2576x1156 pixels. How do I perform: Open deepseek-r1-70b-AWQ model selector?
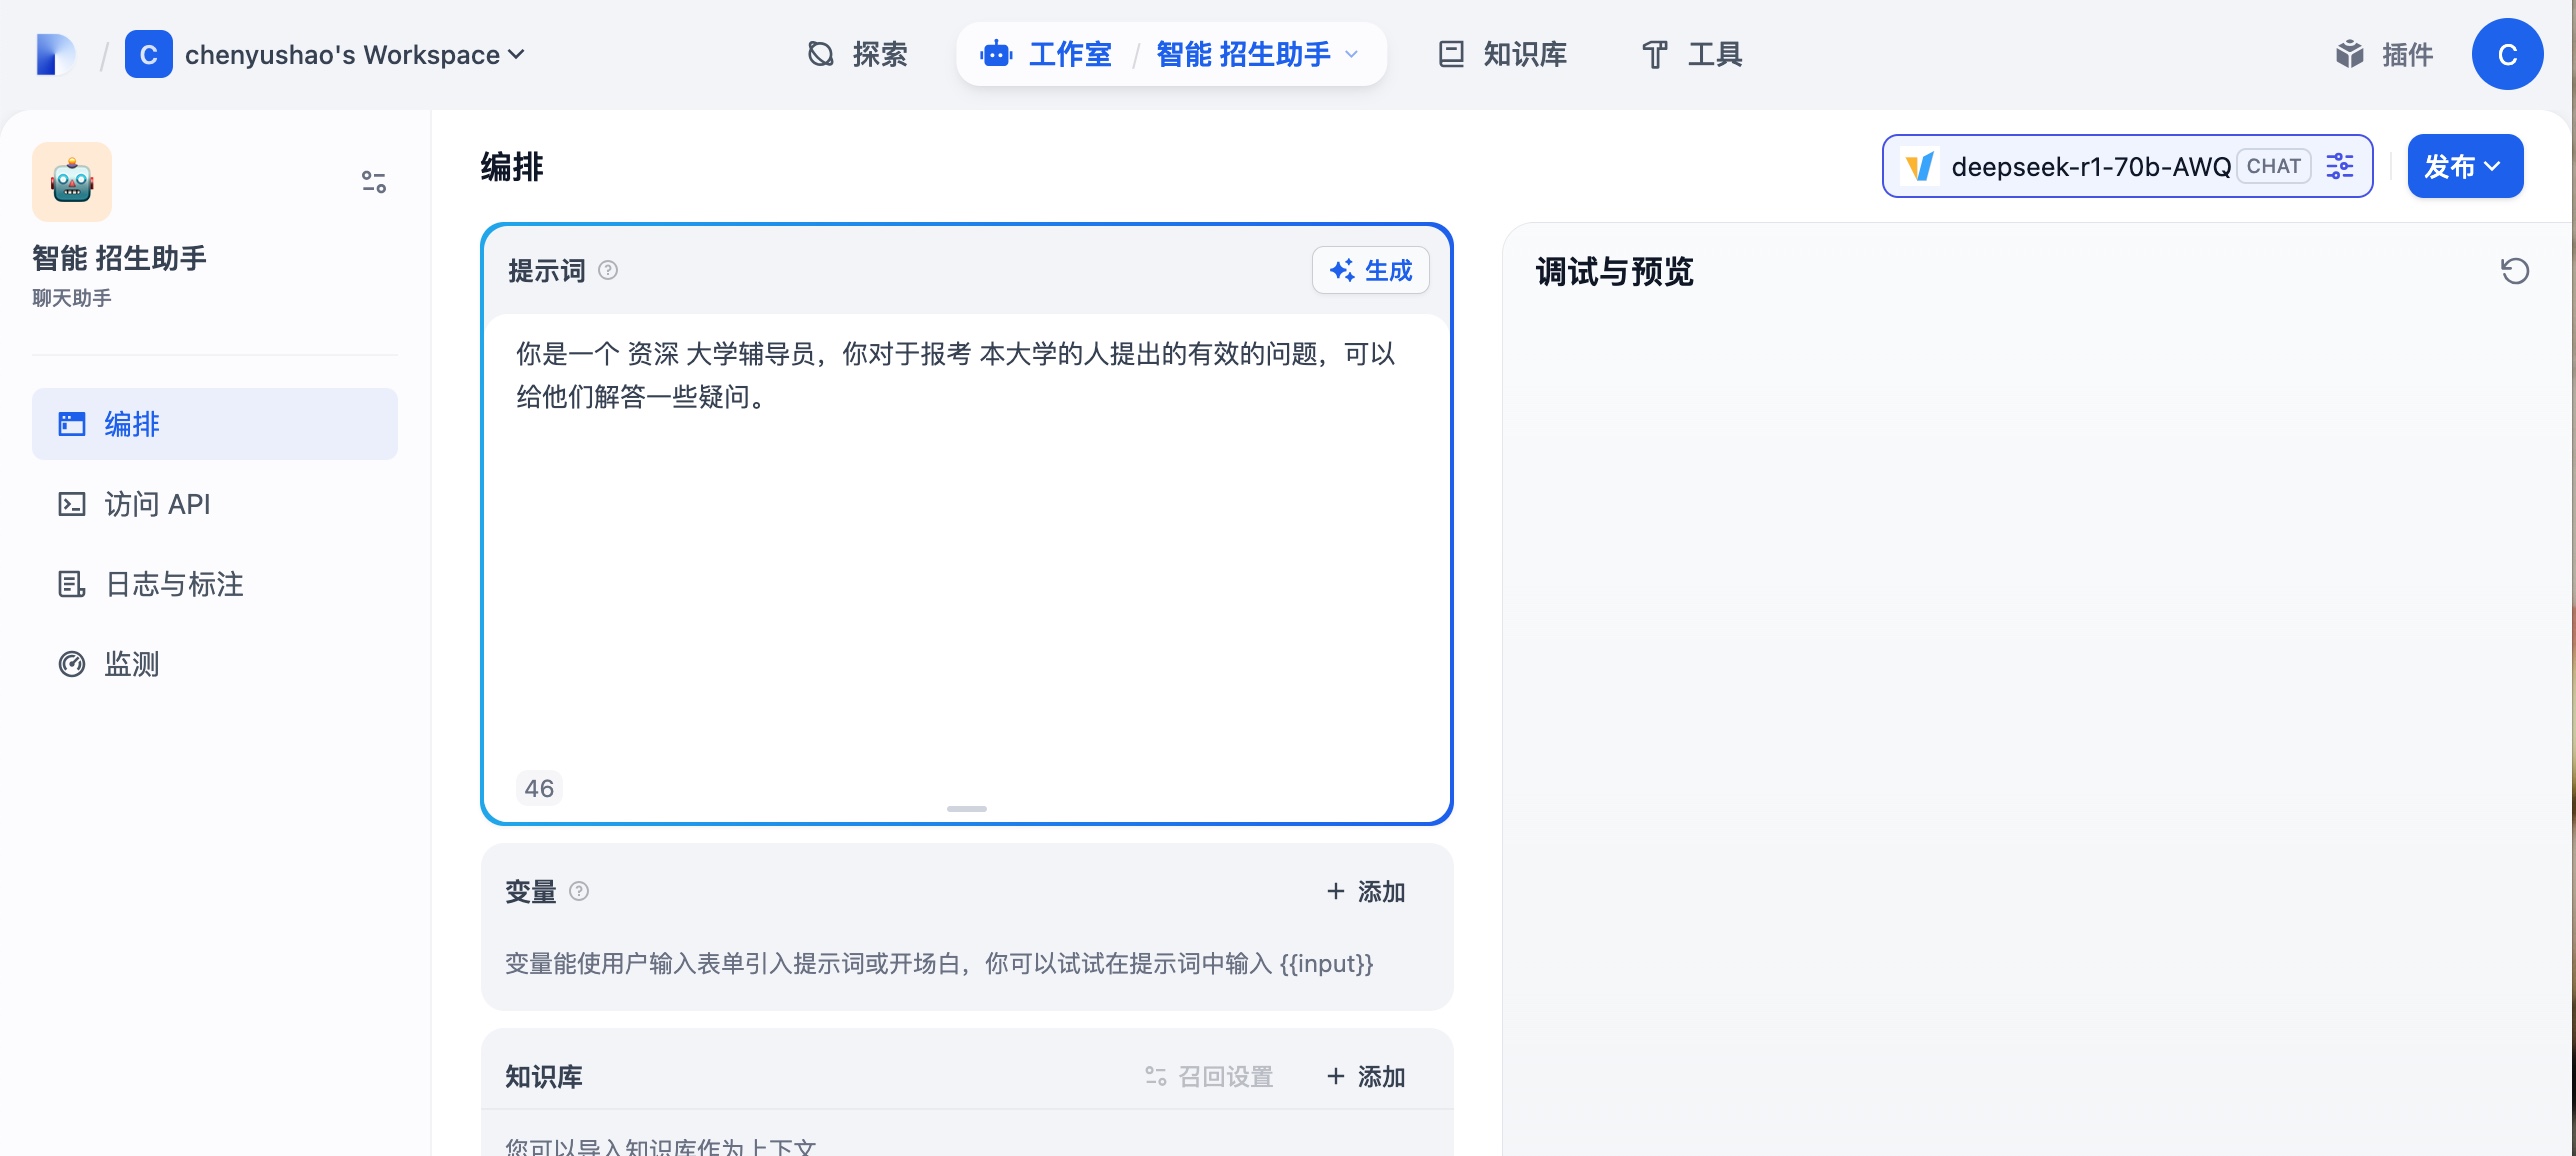pos(2127,166)
